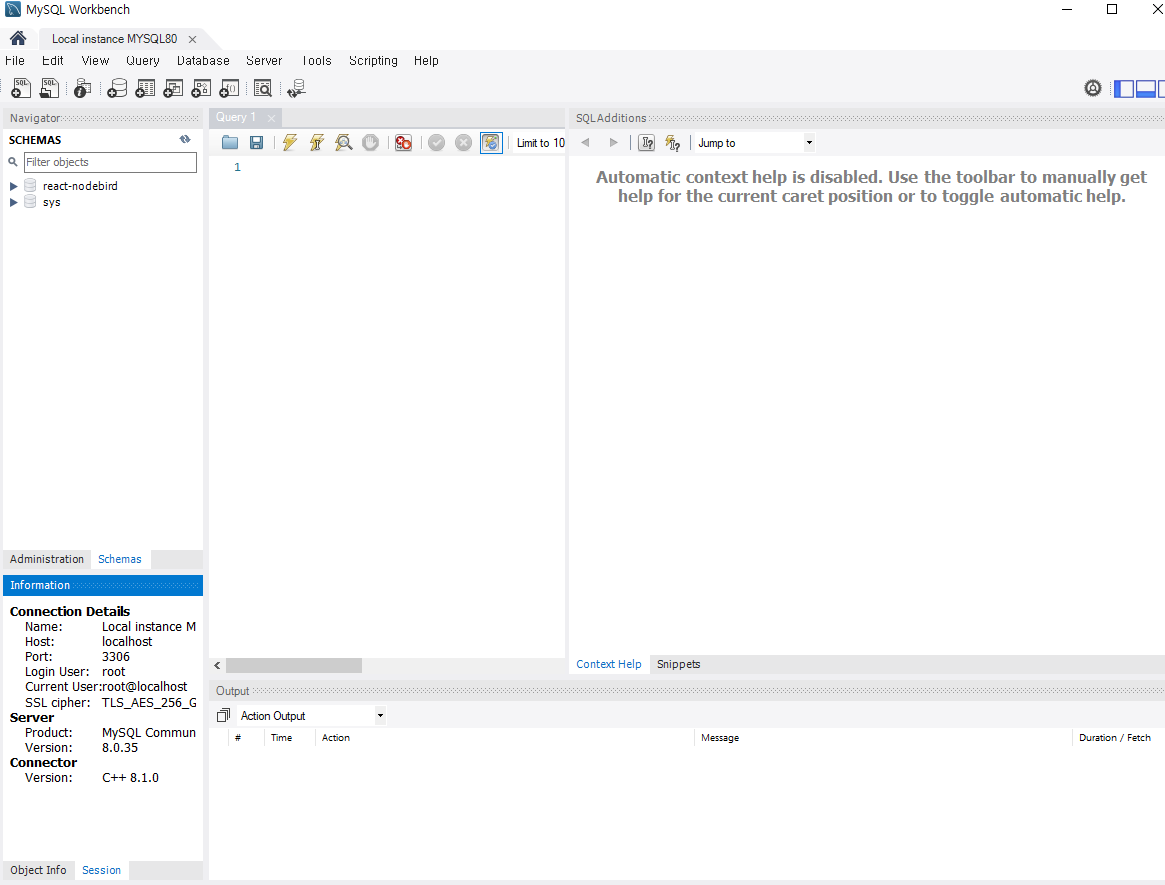The width and height of the screenshot is (1165, 885).
Task: Open the Edit menu
Action: point(52,61)
